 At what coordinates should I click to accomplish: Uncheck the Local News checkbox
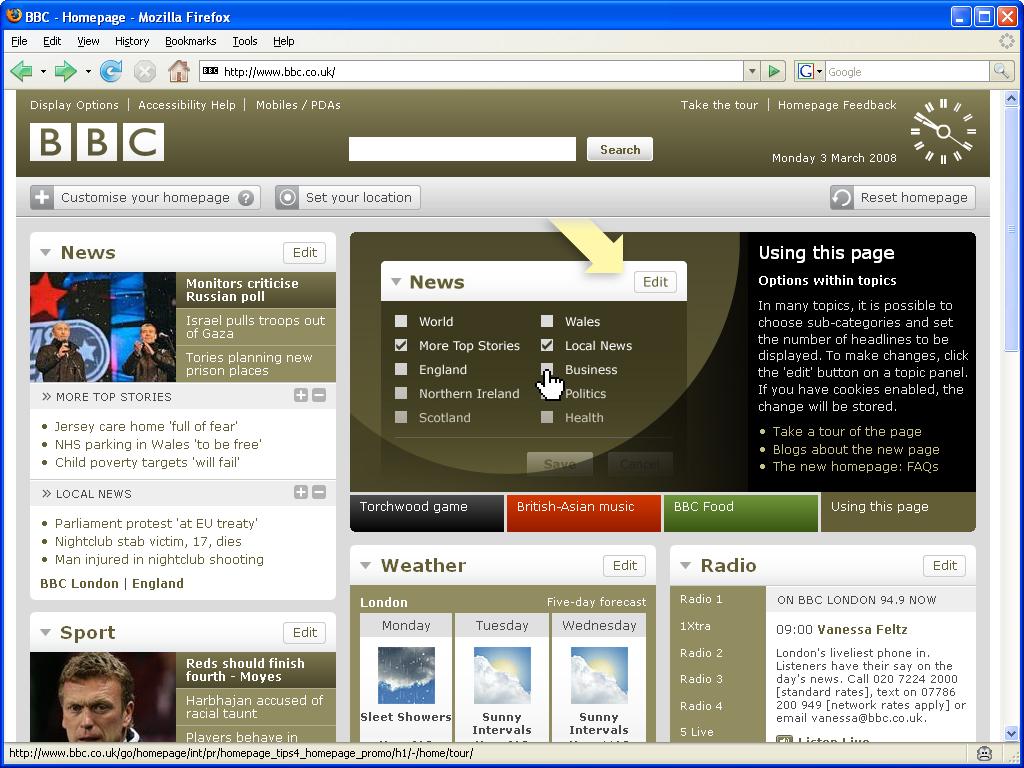(x=547, y=345)
